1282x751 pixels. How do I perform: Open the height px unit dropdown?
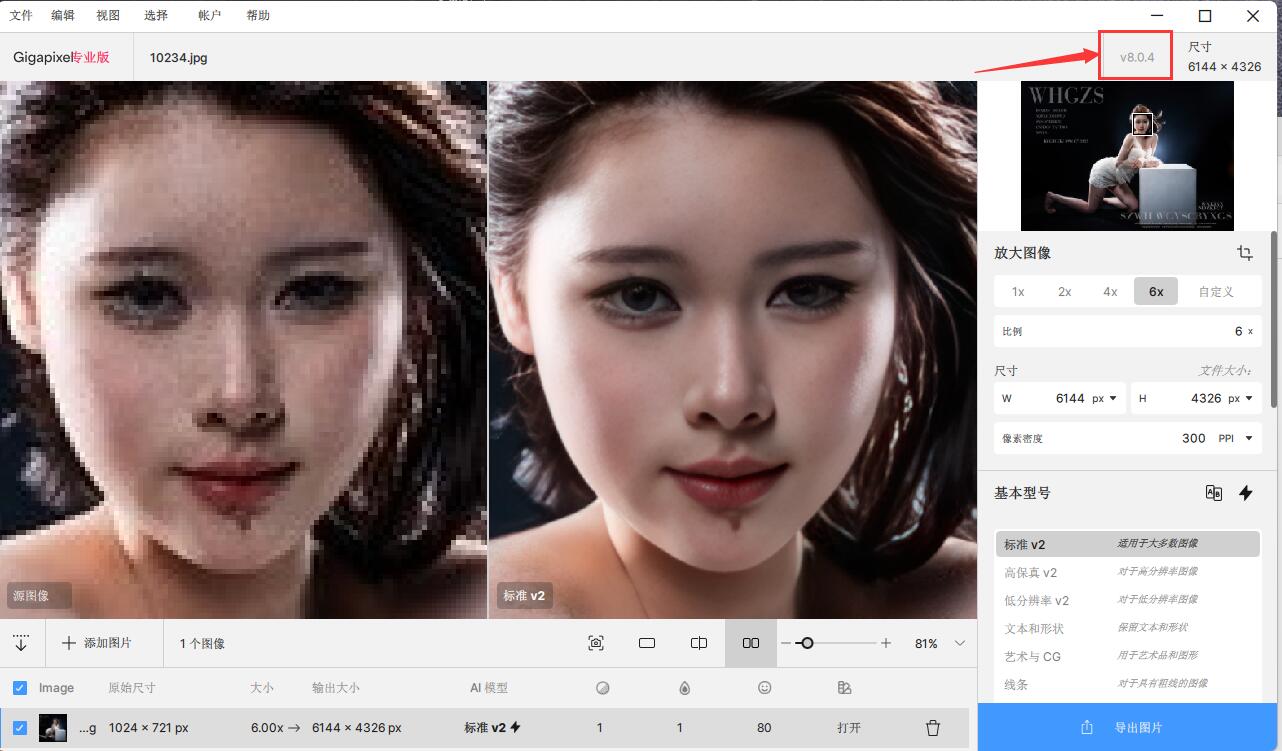click(x=1241, y=398)
